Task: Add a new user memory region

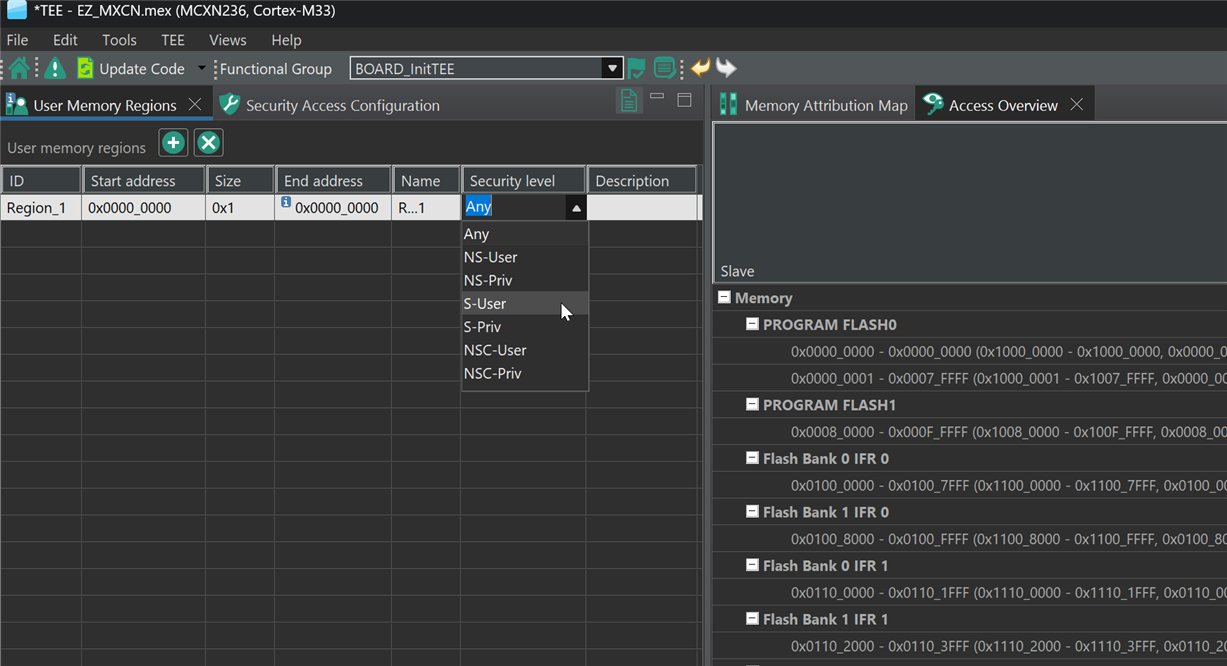Action: (x=173, y=143)
